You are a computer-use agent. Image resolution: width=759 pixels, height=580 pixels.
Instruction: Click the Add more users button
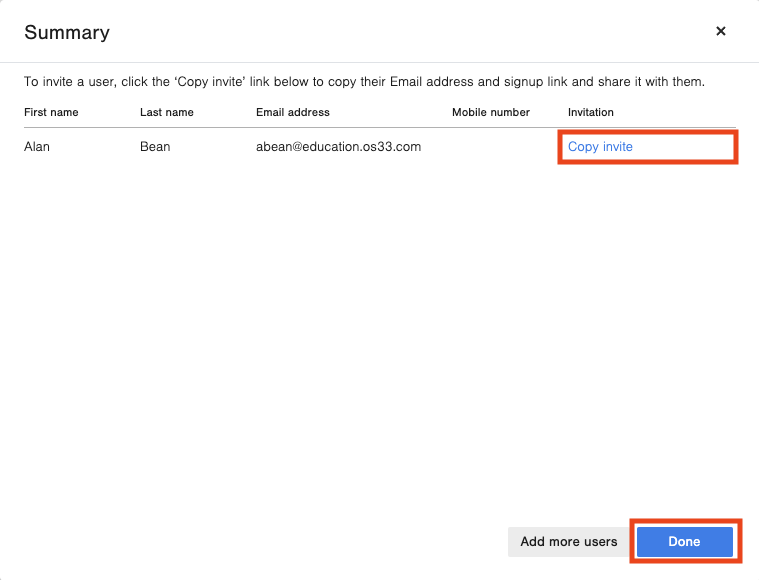click(x=568, y=542)
